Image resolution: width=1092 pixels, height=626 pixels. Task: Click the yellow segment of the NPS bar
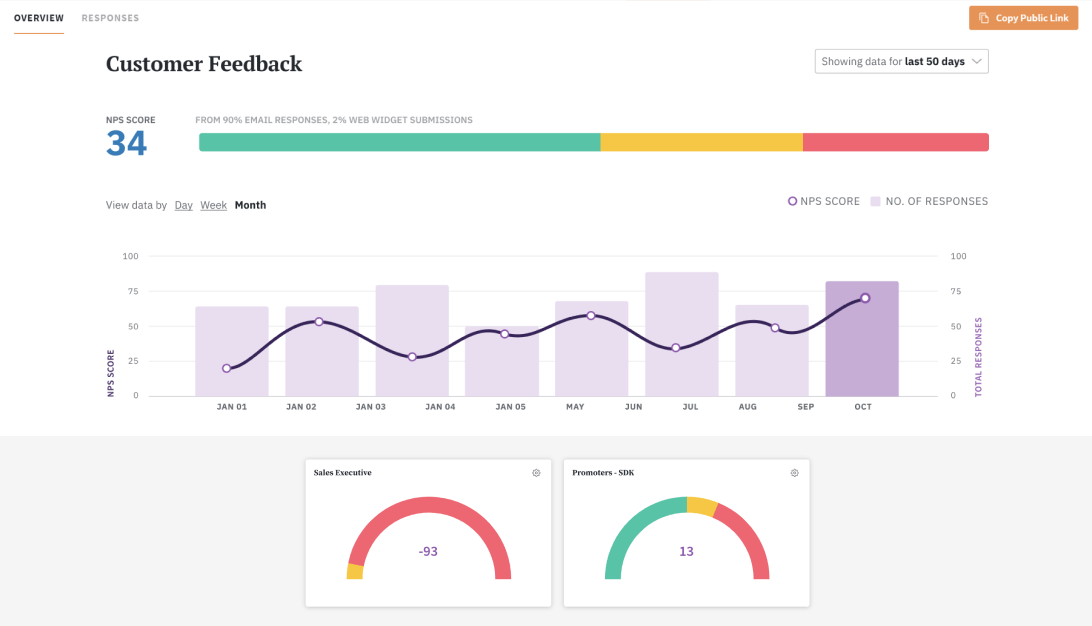[700, 142]
